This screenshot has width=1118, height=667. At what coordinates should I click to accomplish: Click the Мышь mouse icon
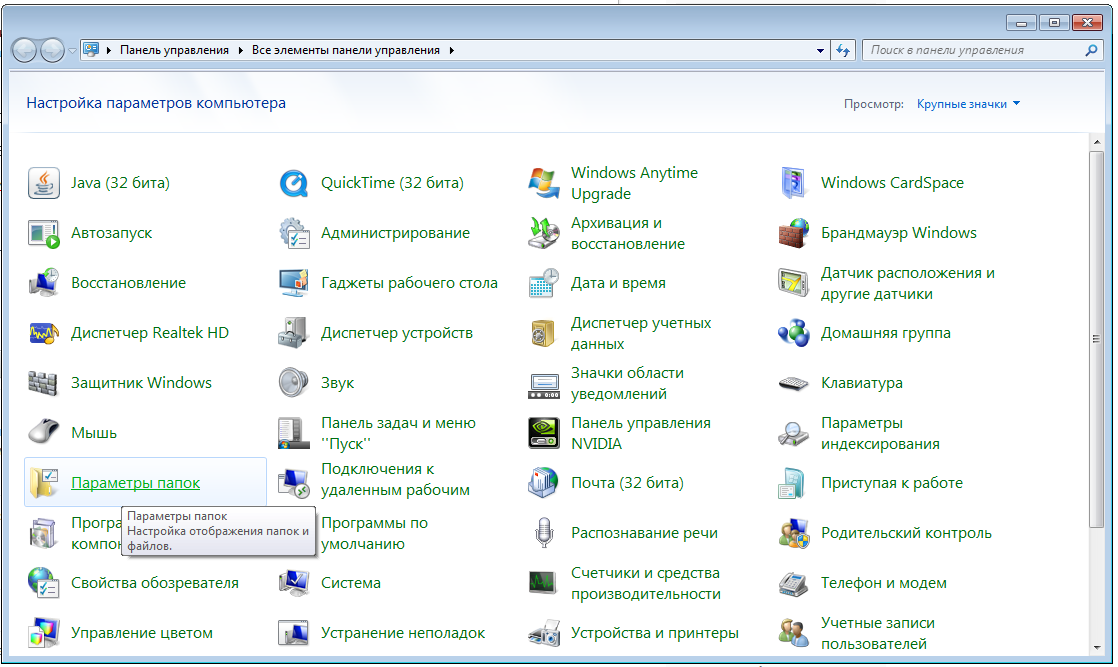tap(43, 433)
